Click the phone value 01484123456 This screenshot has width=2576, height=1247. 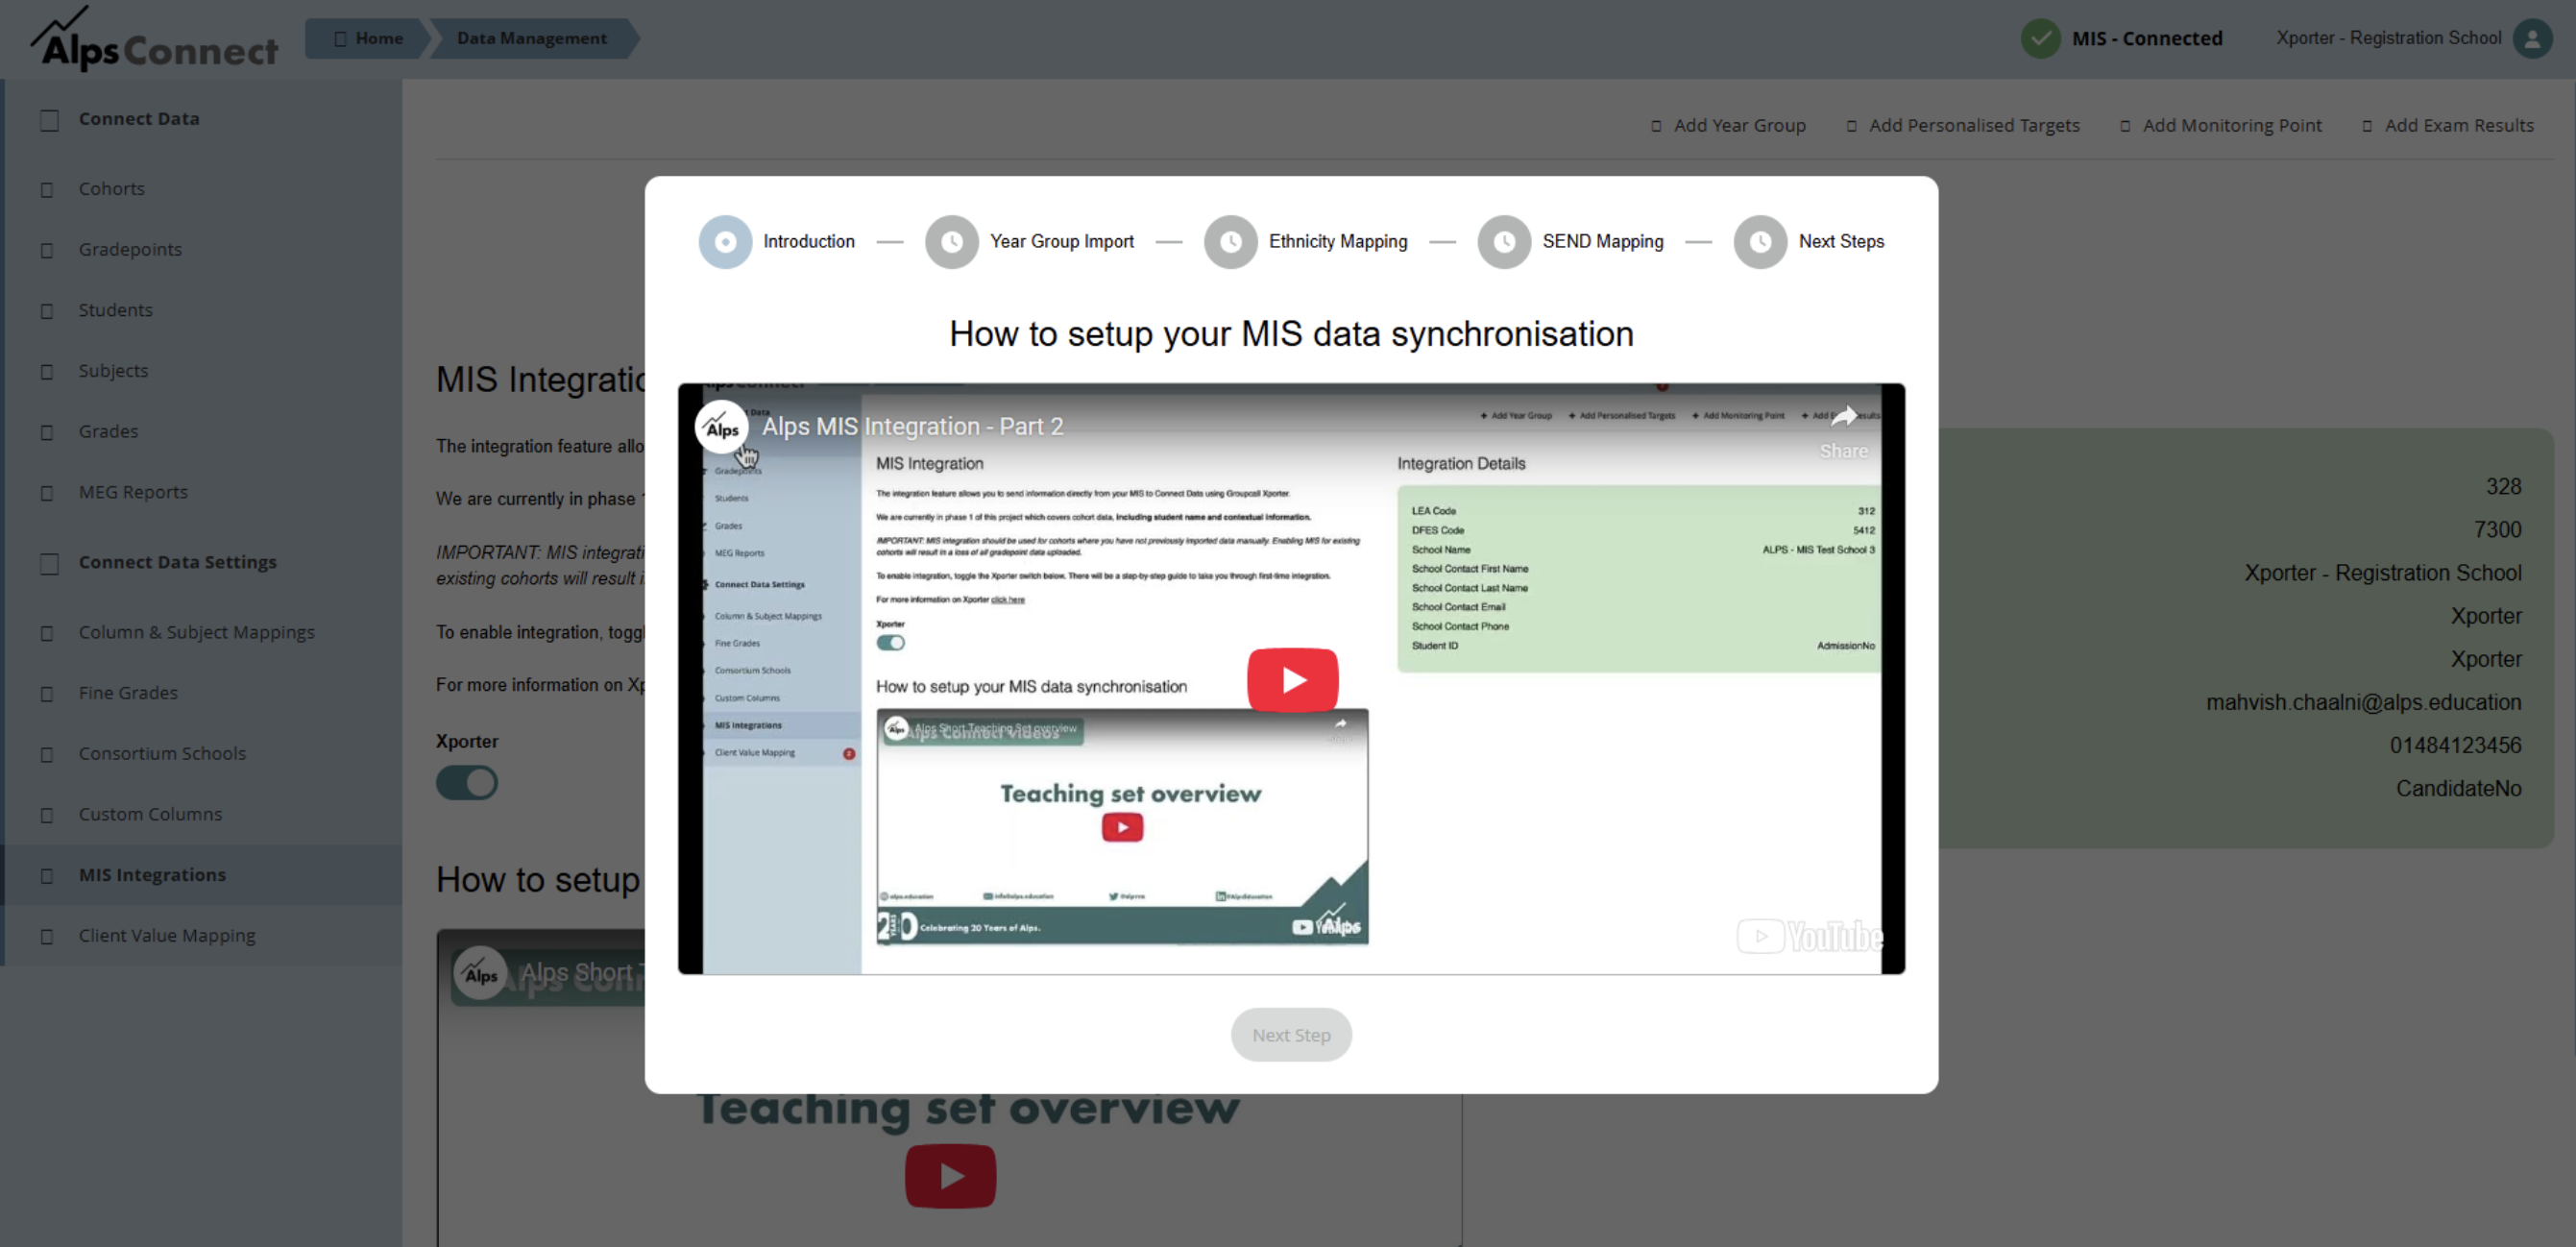coord(2456,745)
